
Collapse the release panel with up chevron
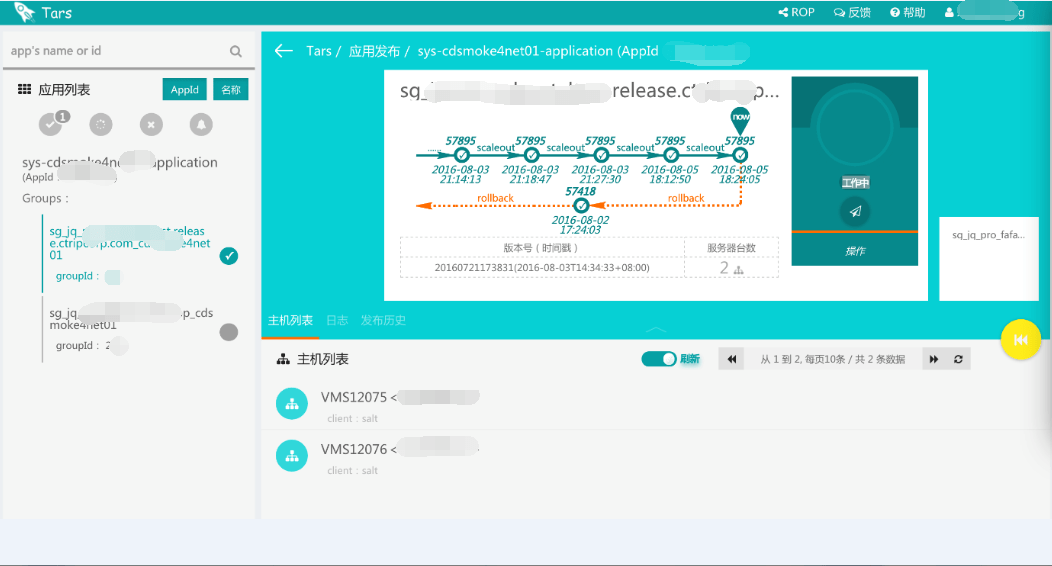655,329
